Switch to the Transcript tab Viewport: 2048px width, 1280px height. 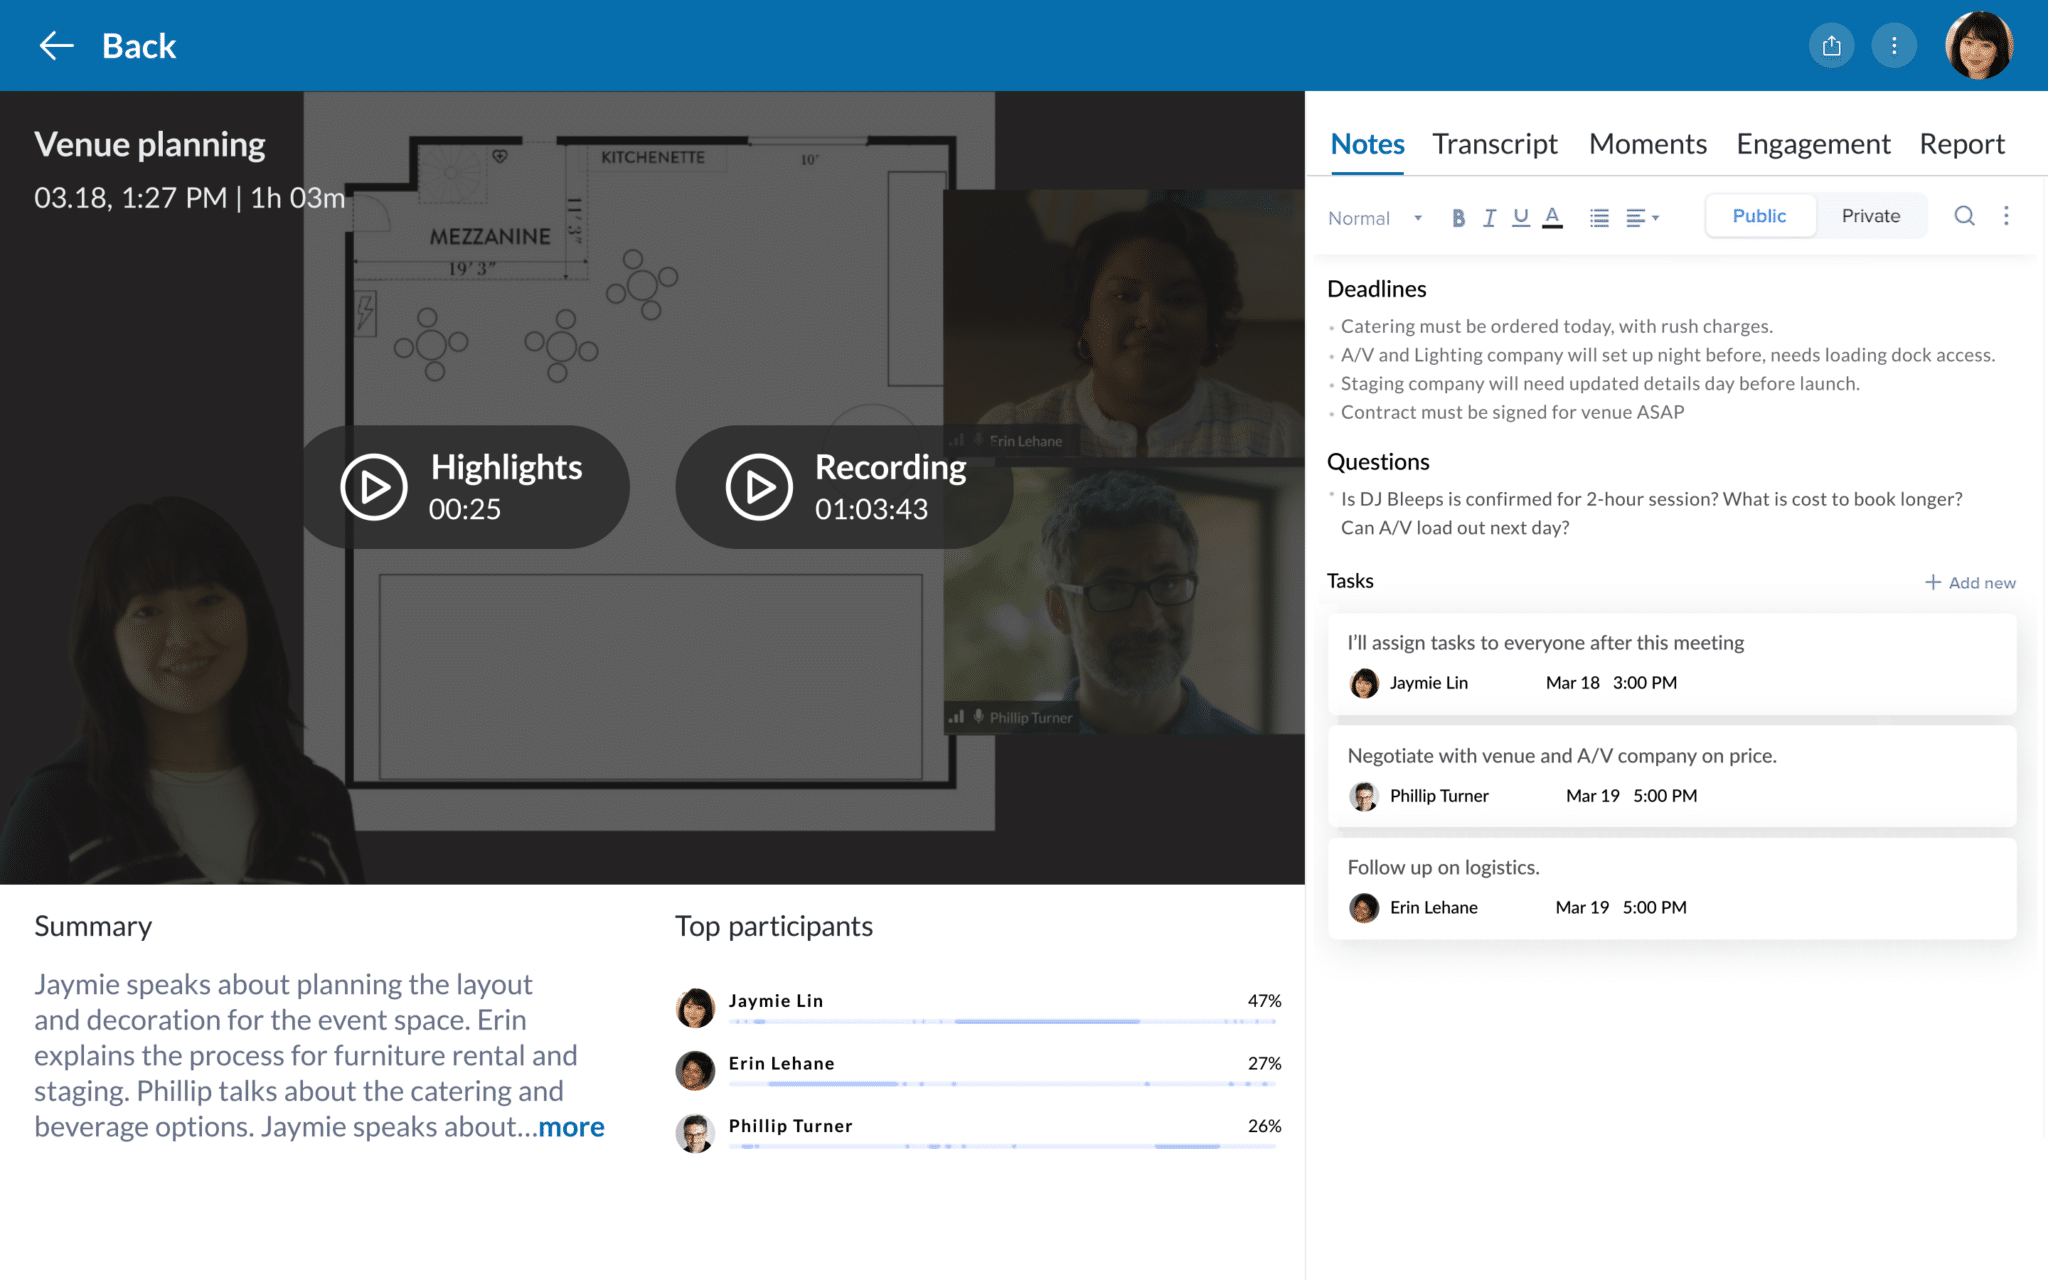[1494, 145]
